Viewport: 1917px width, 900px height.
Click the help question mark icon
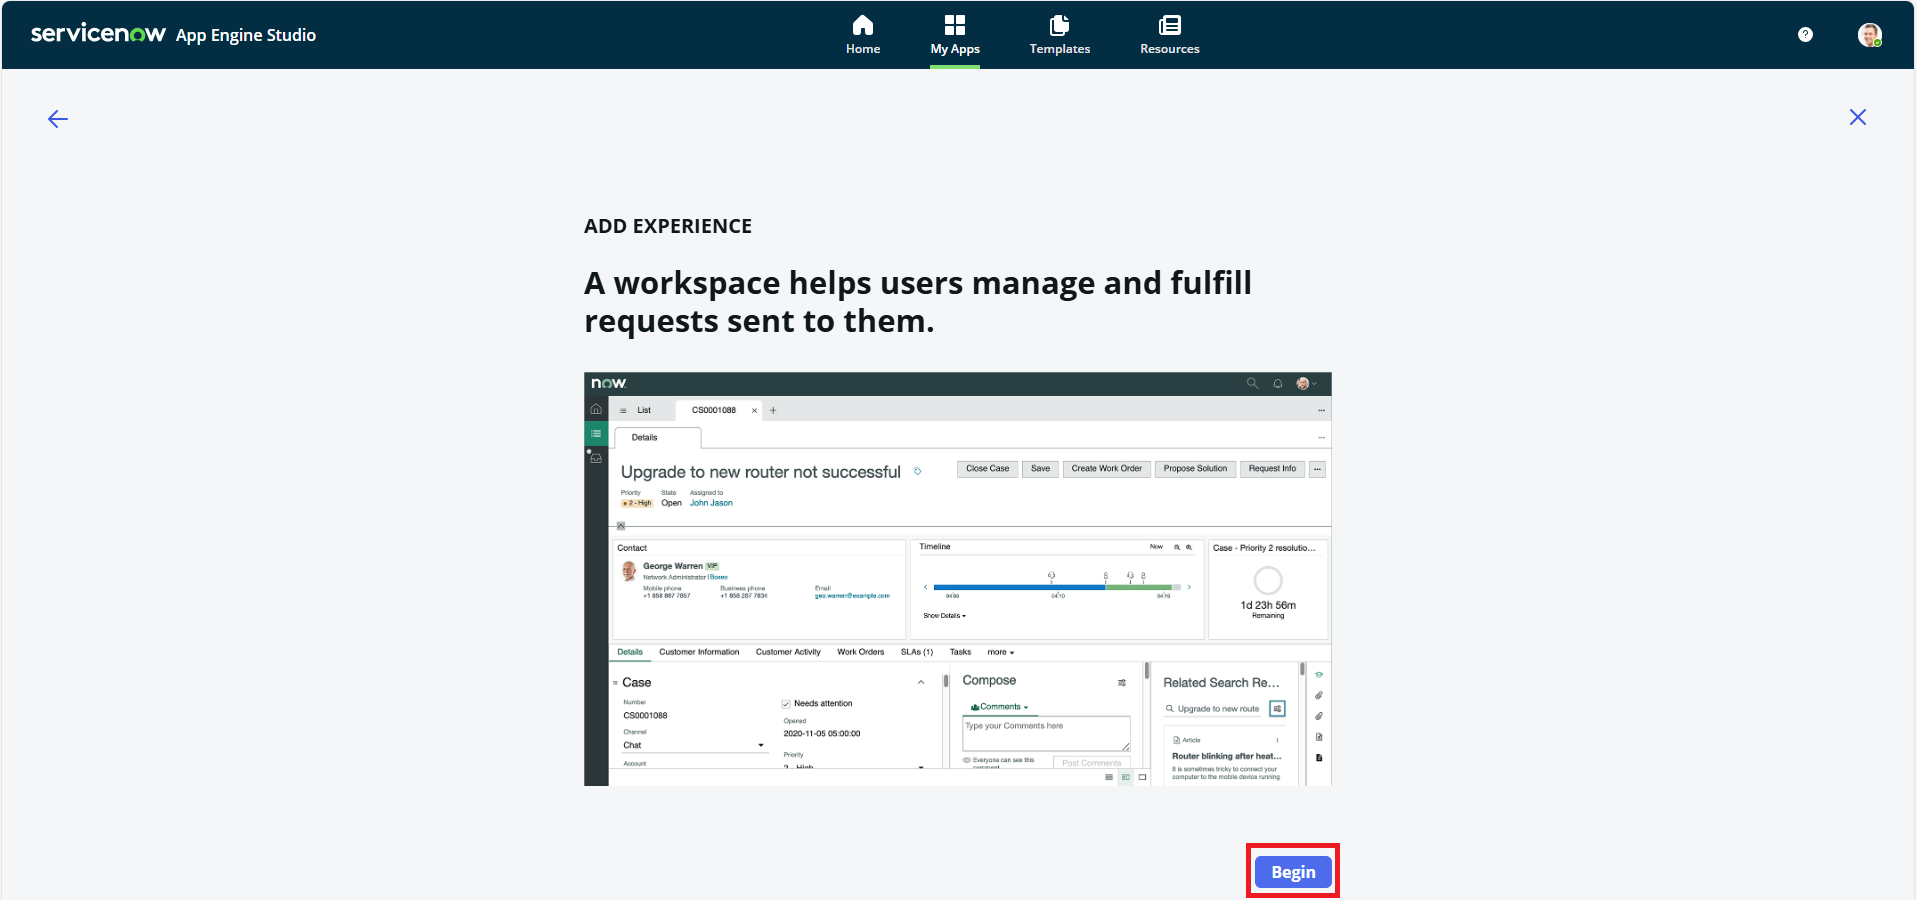1804,35
